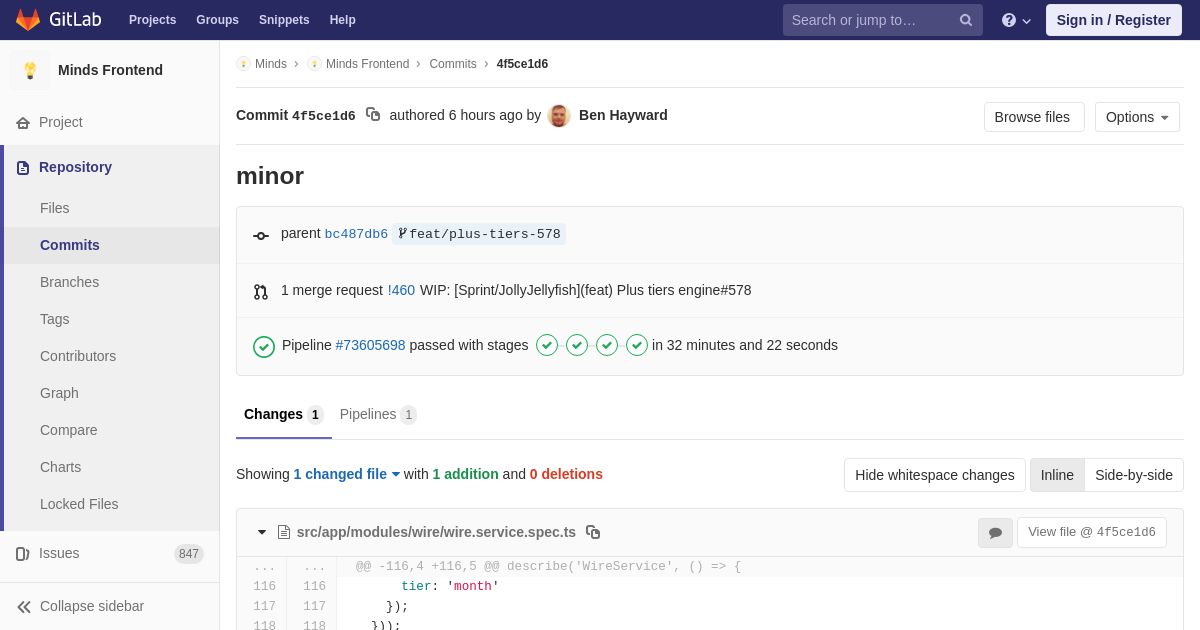1200x630 pixels.
Task: Select Charts in repository sidebar
Action: [112, 467]
